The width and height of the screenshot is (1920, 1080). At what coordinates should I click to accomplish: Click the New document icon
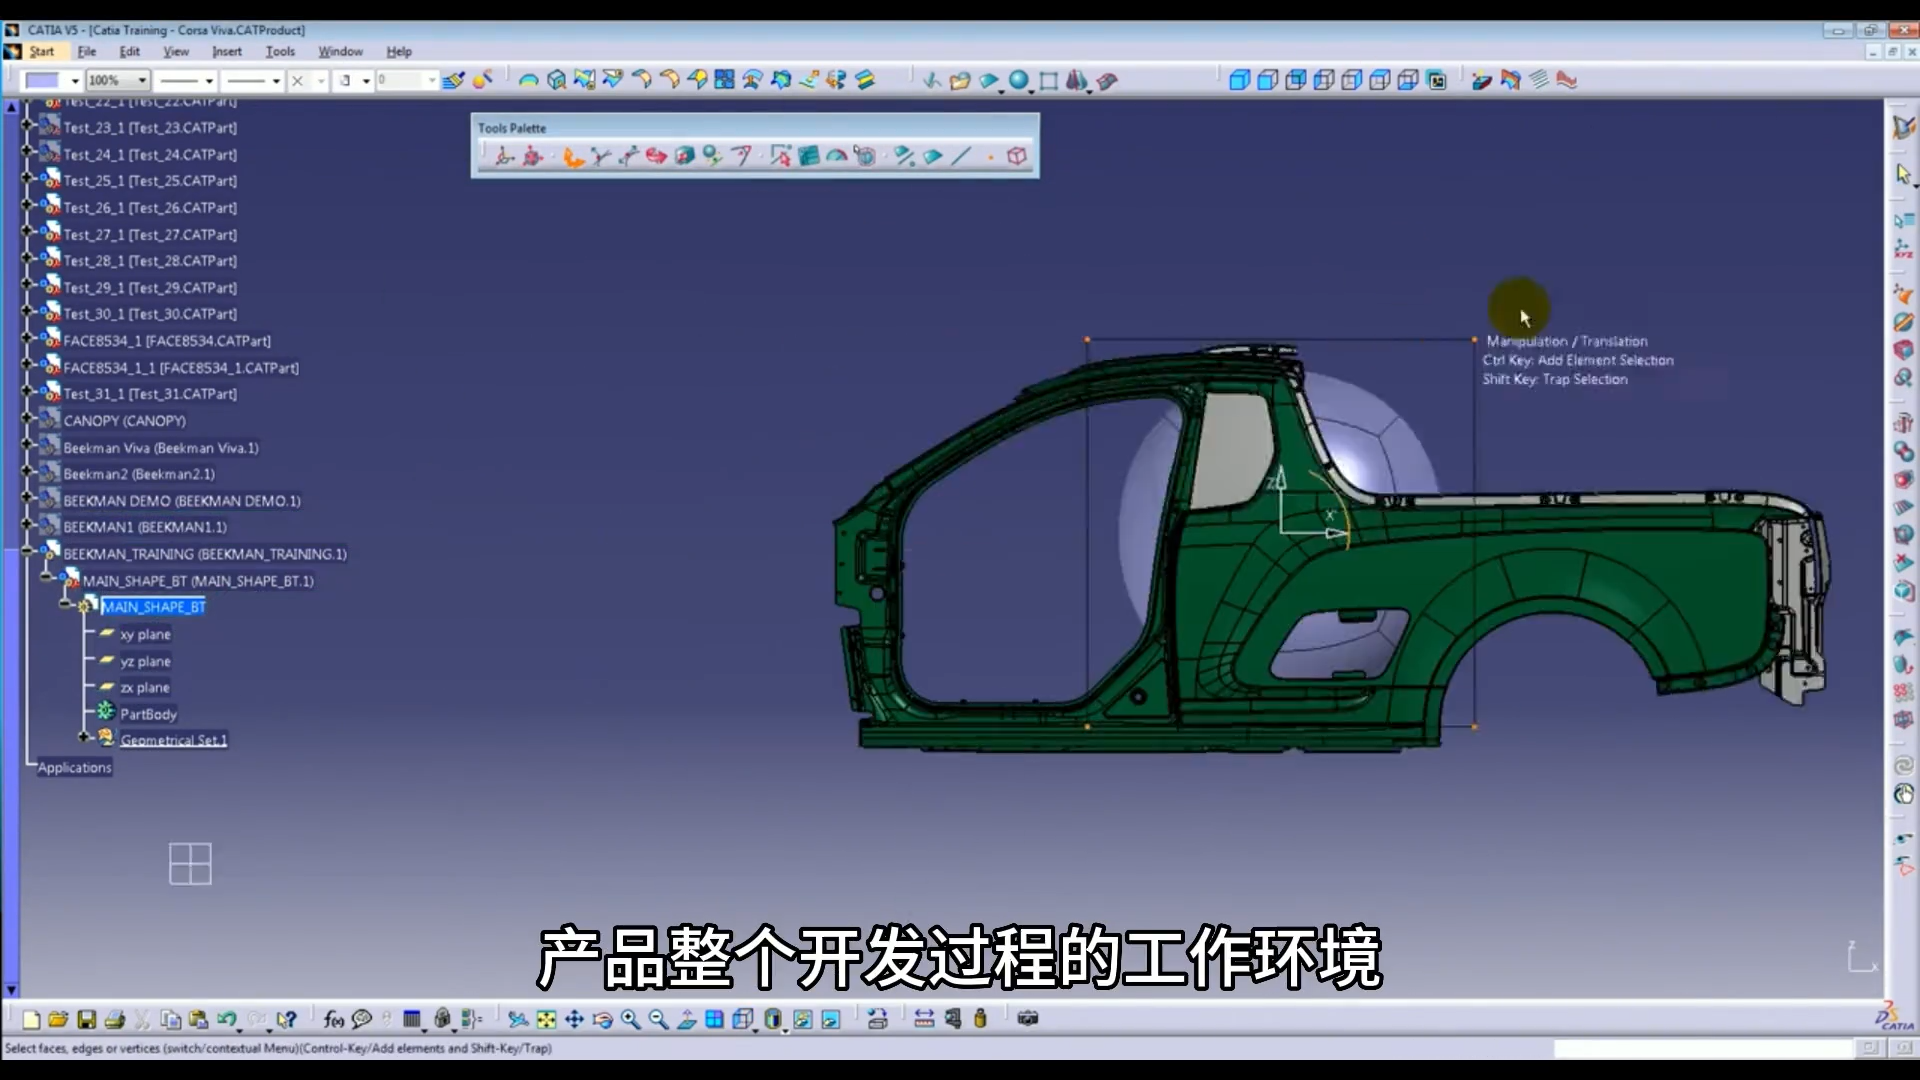[31, 1019]
